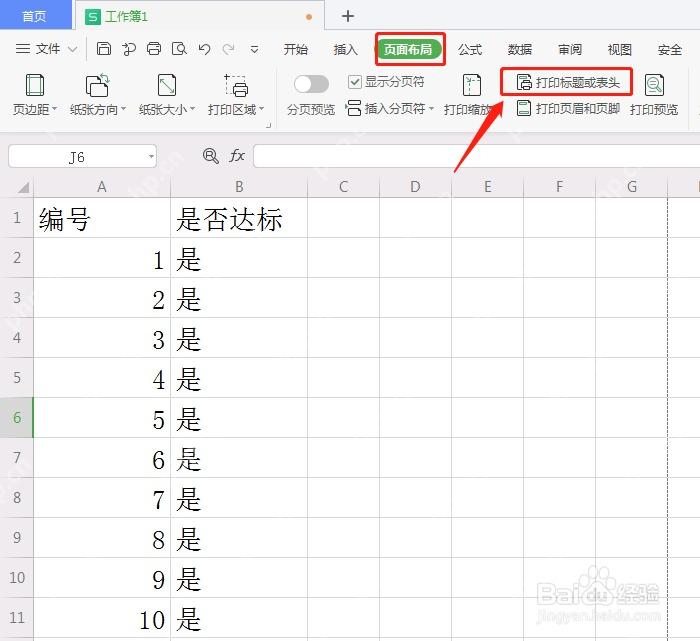Click 打印标题或表头 button
Screen dimensions: 700x641
coord(567,82)
